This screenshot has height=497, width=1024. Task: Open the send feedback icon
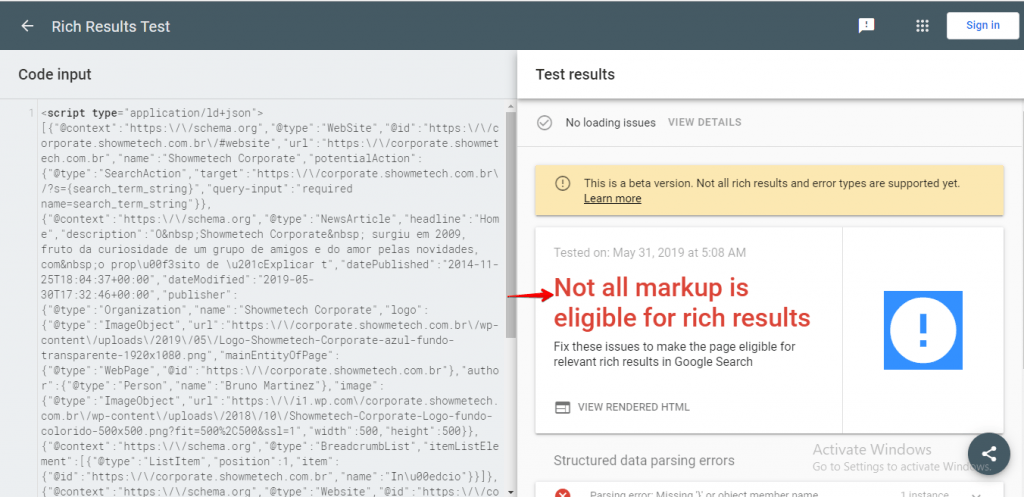click(866, 25)
